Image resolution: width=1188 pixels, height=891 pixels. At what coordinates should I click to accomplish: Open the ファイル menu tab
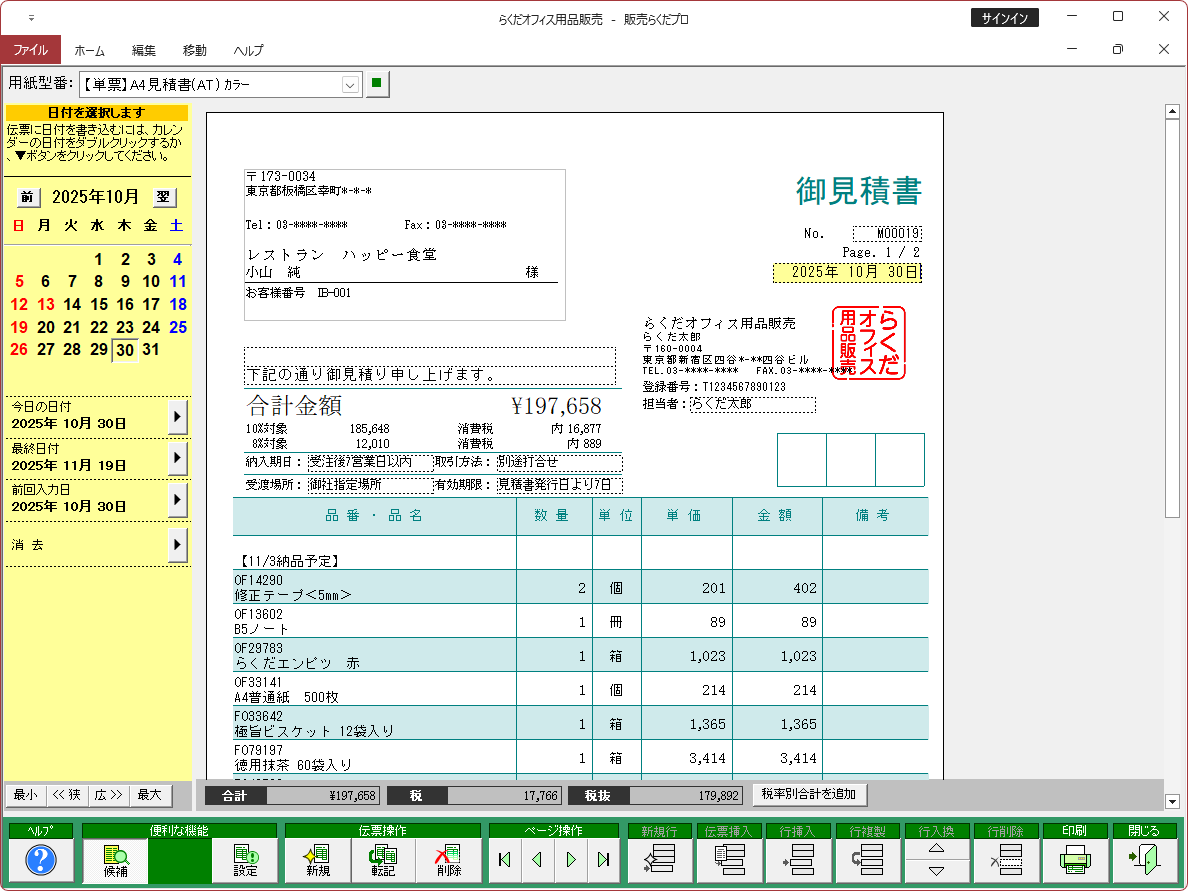coord(30,50)
